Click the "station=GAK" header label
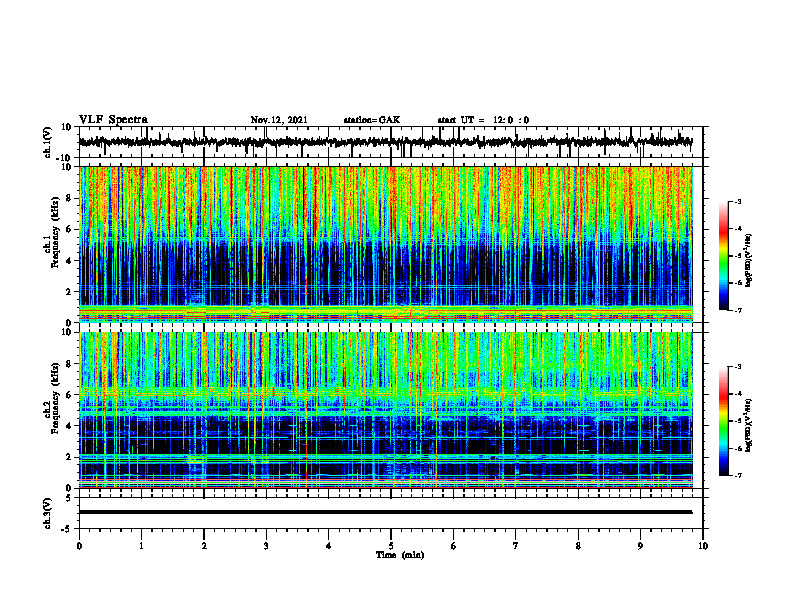Image resolution: width=792 pixels, height=612 pixels. 372,120
